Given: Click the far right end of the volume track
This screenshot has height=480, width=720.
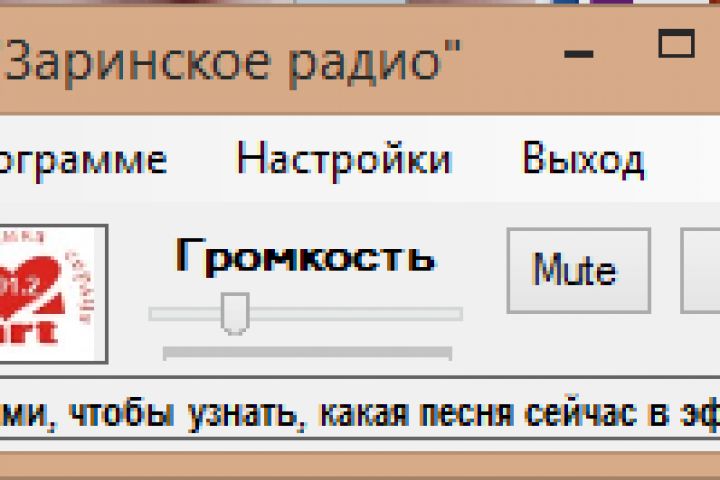Looking at the screenshot, I should [x=459, y=314].
